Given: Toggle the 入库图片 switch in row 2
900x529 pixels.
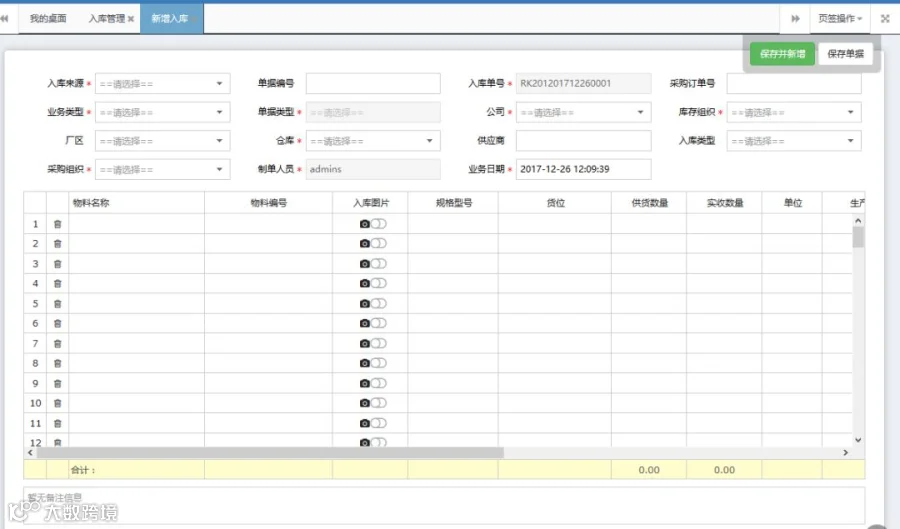Looking at the screenshot, I should [379, 243].
